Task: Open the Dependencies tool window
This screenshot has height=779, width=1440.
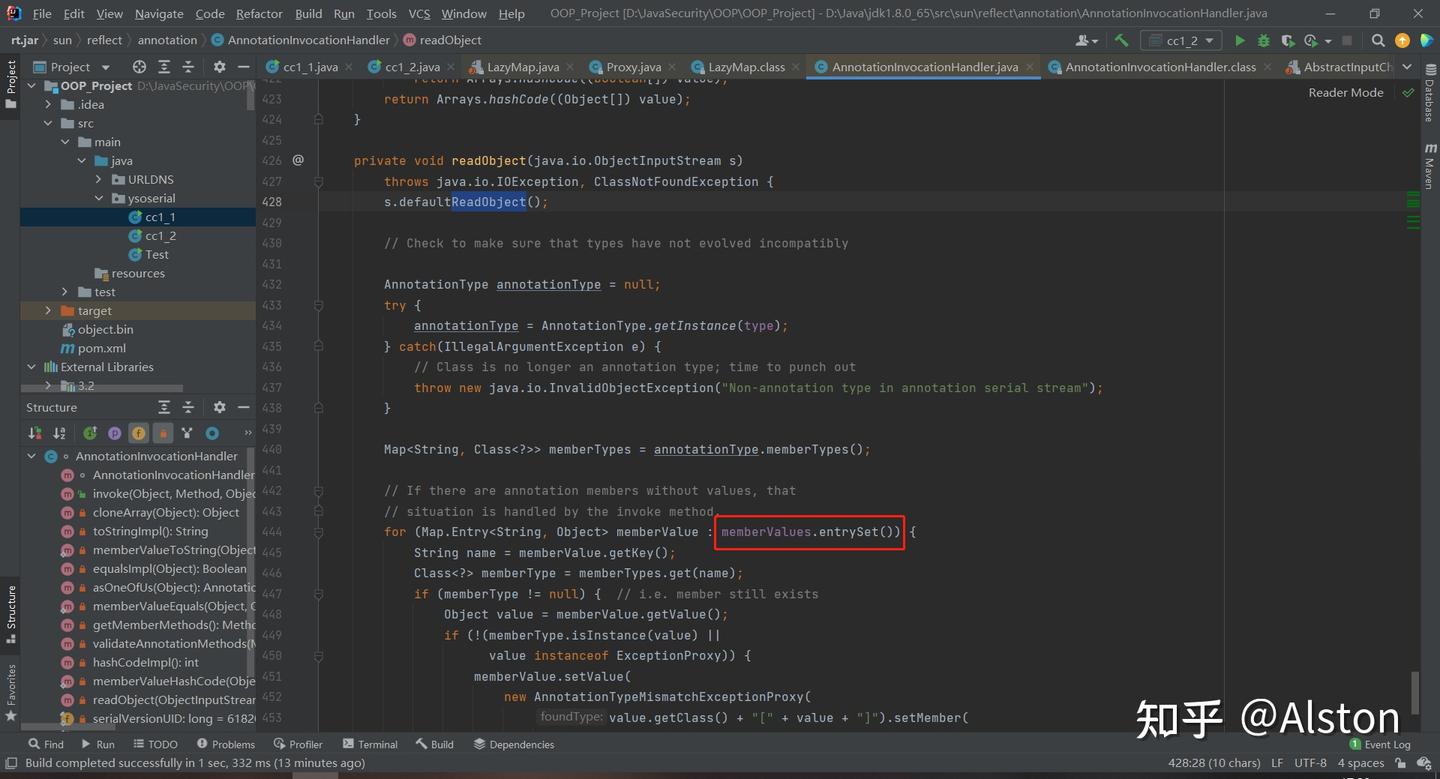Action: click(x=514, y=744)
